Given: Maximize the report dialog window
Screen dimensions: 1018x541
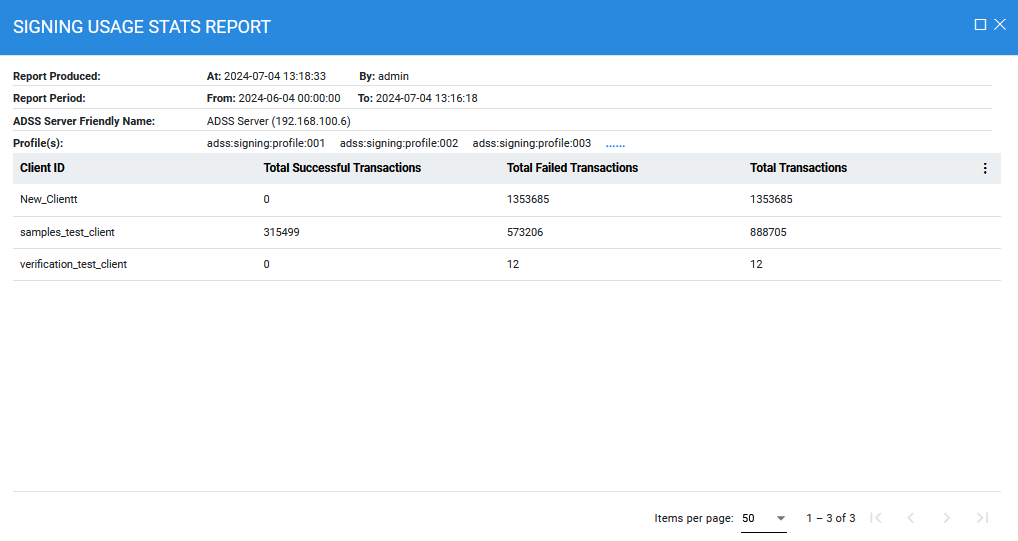Looking at the screenshot, I should point(980,25).
